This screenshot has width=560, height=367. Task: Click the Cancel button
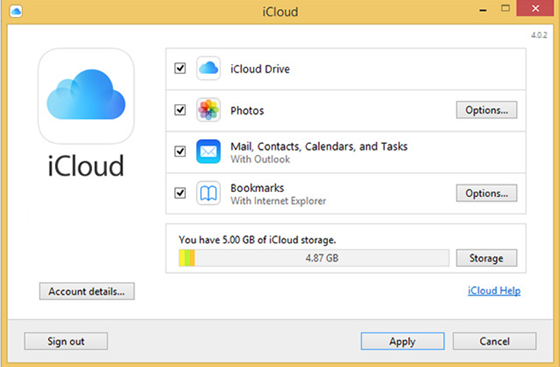[x=495, y=341]
